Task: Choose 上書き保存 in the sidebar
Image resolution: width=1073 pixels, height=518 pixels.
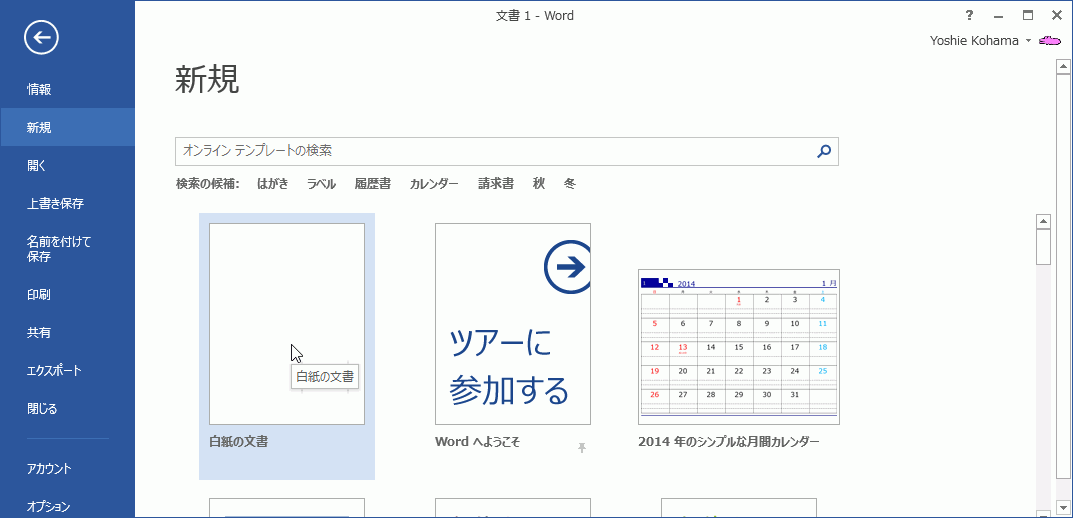Action: coord(67,203)
